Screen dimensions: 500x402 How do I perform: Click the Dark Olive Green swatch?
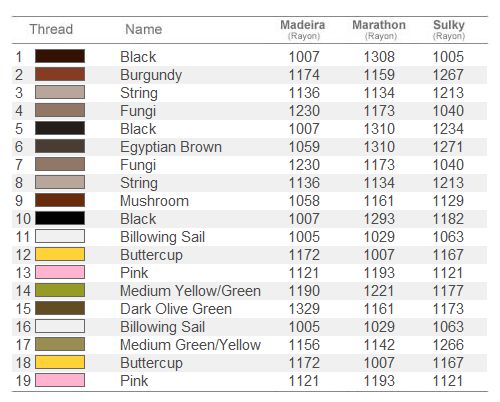pos(60,308)
